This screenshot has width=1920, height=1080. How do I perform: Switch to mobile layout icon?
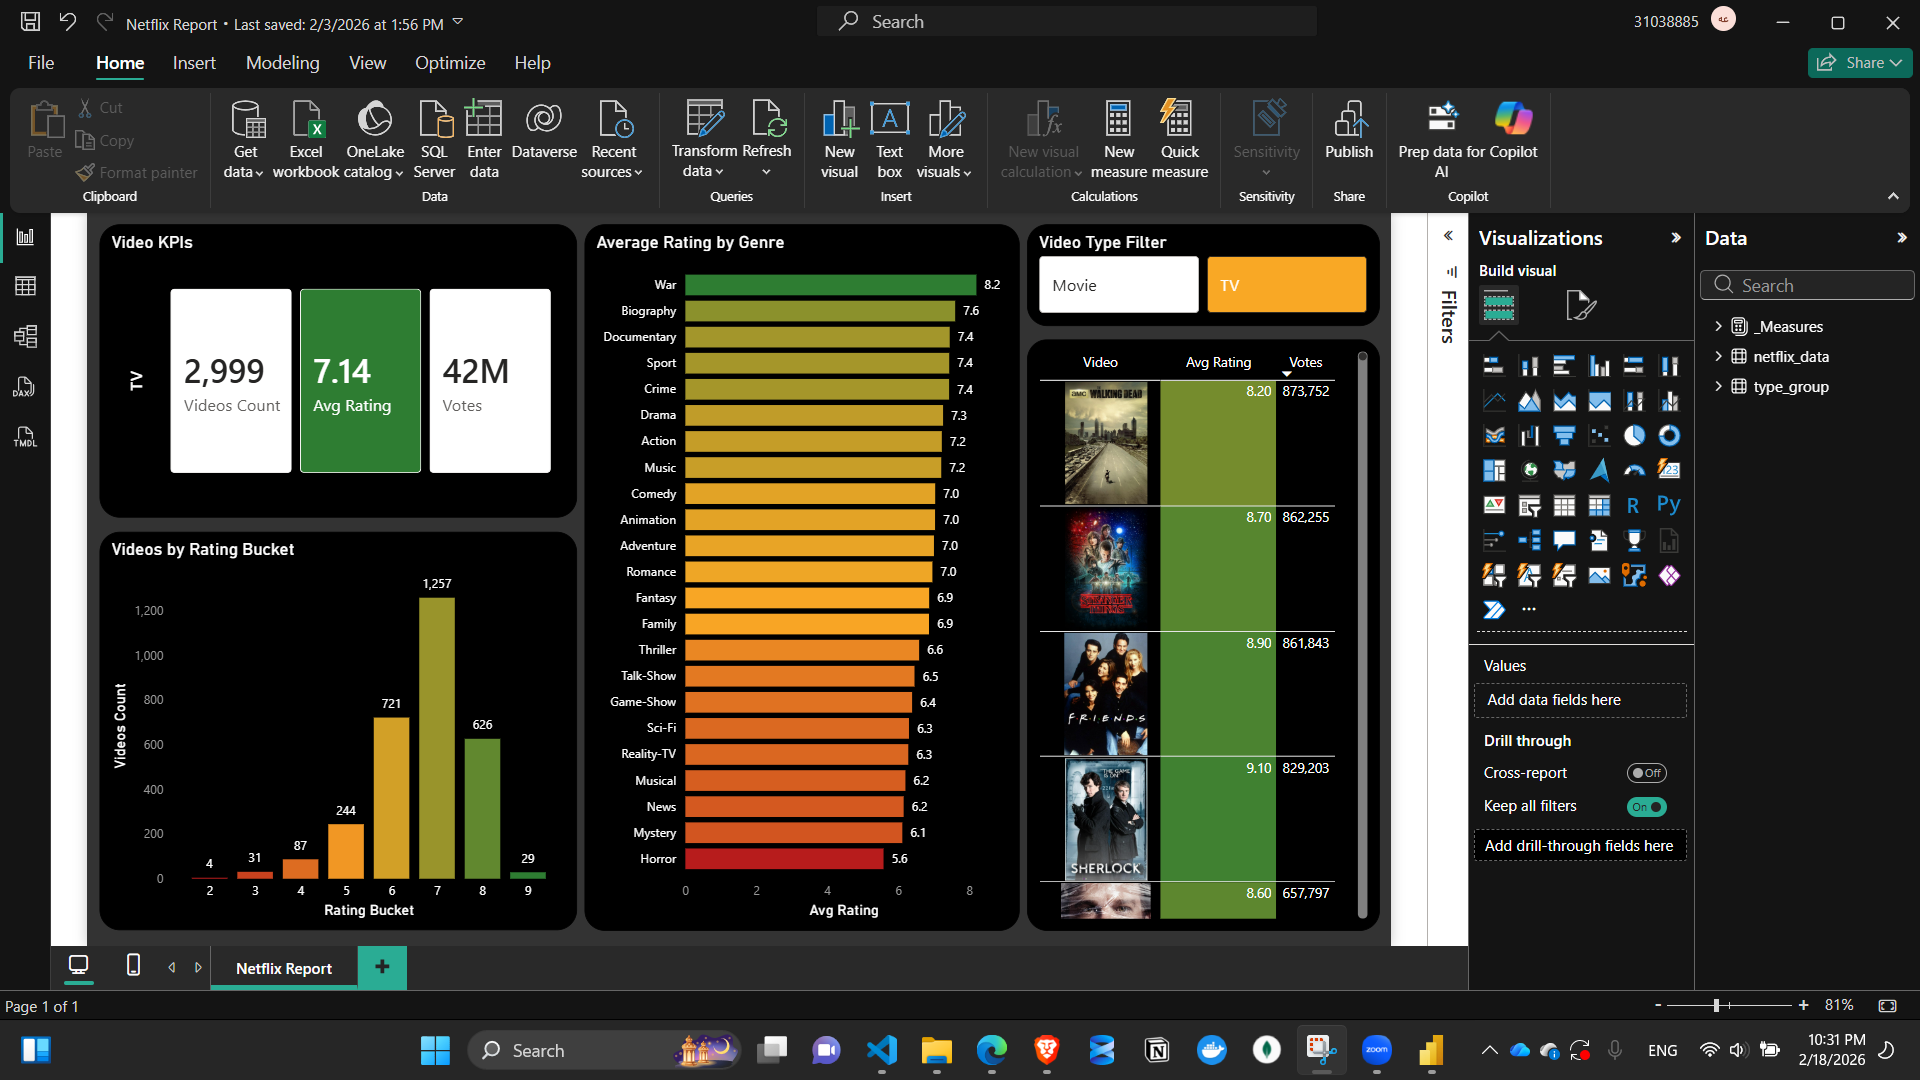click(x=133, y=965)
